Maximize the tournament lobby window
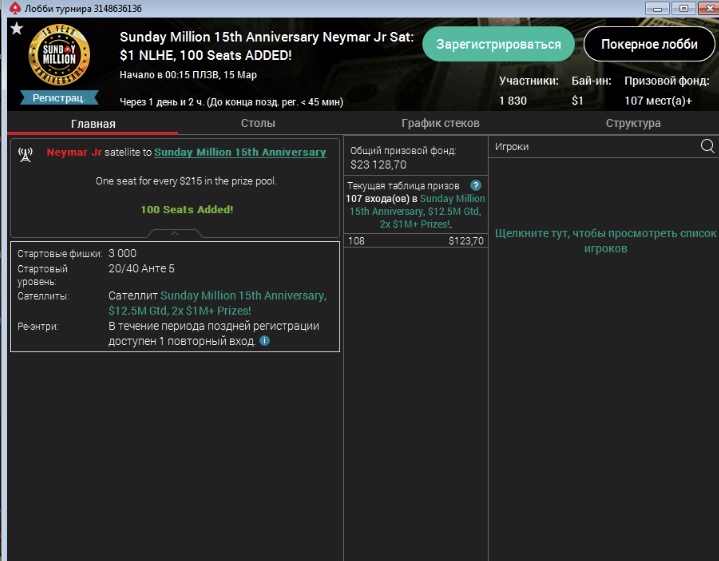Viewport: 719px width, 561px height. click(x=683, y=8)
